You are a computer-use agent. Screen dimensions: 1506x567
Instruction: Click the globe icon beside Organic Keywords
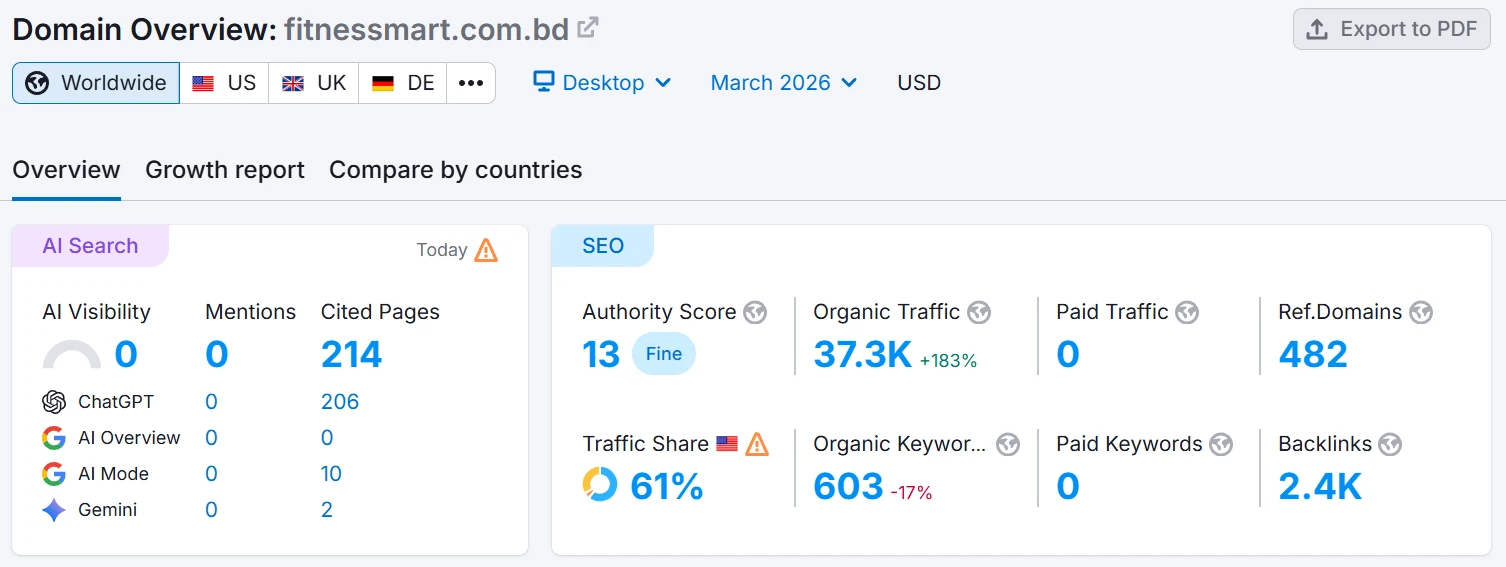point(1008,444)
